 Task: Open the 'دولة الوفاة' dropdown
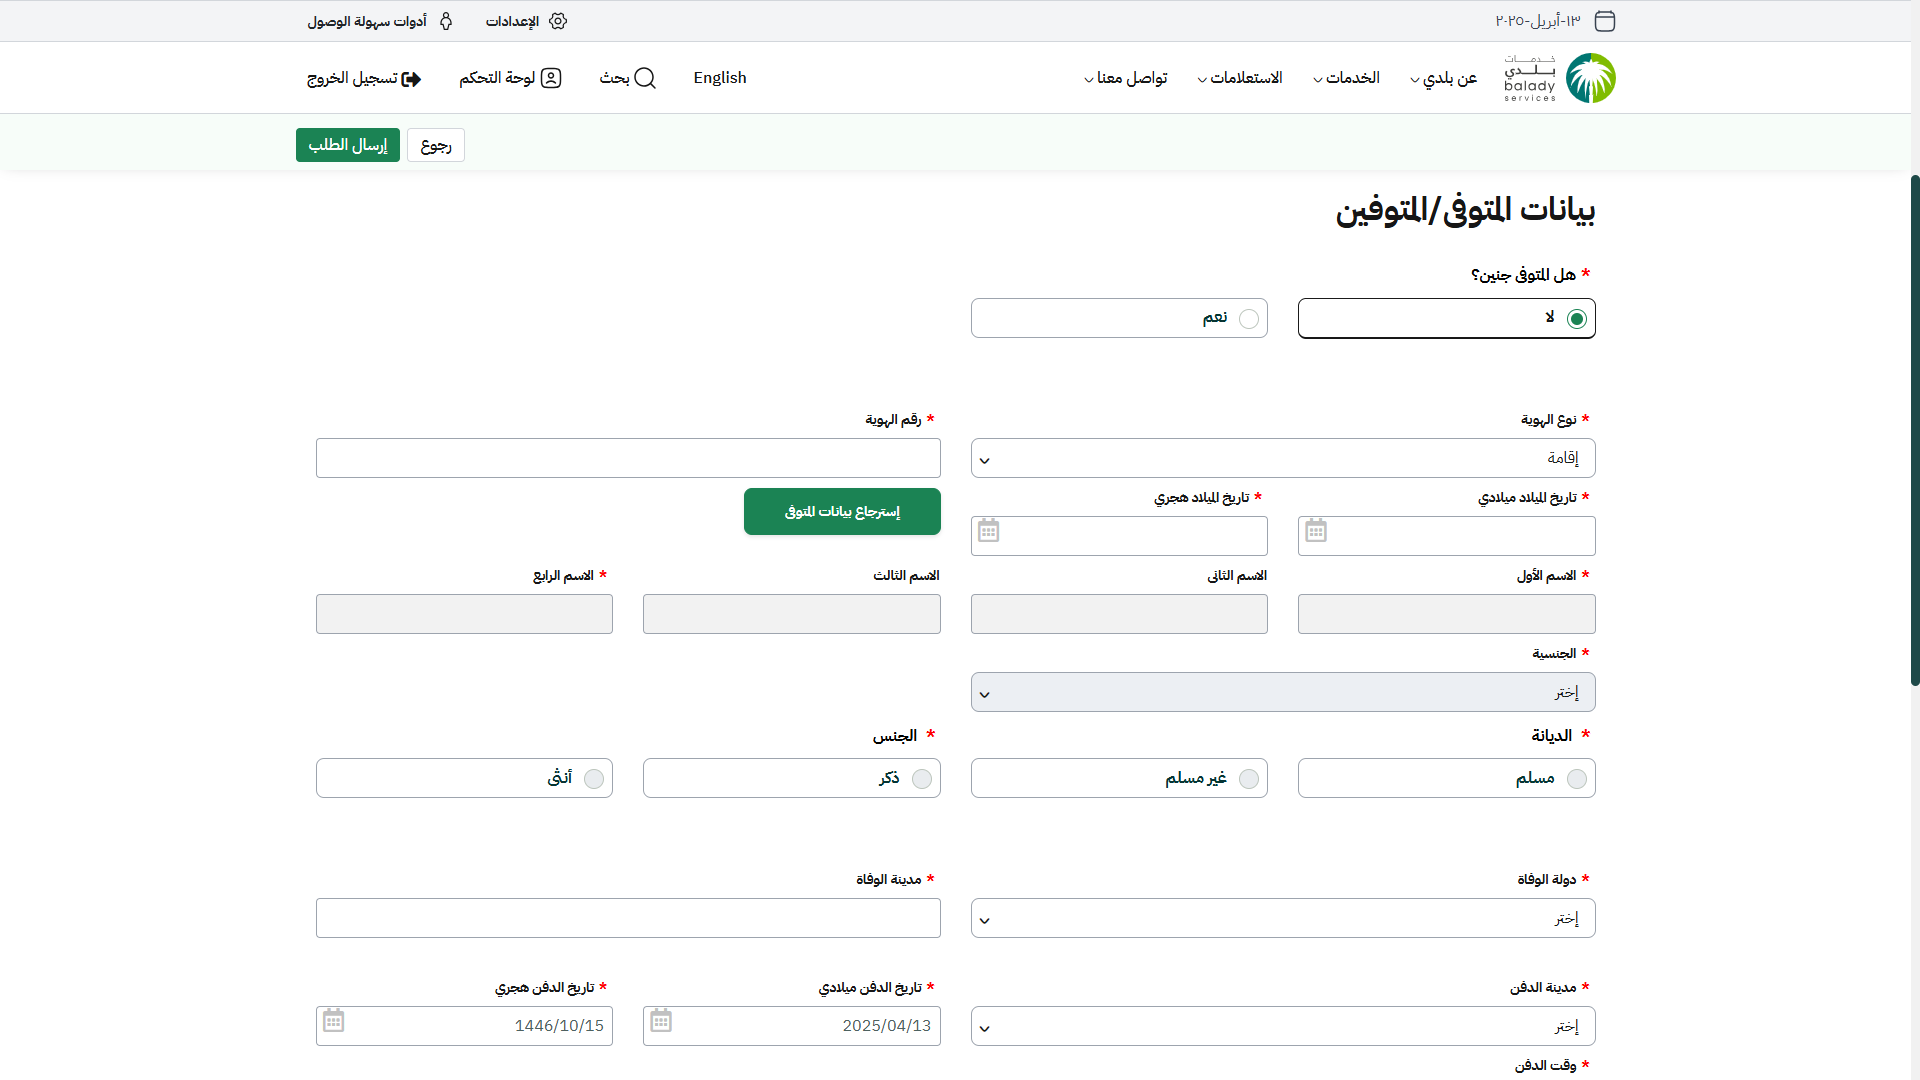(x=1283, y=919)
